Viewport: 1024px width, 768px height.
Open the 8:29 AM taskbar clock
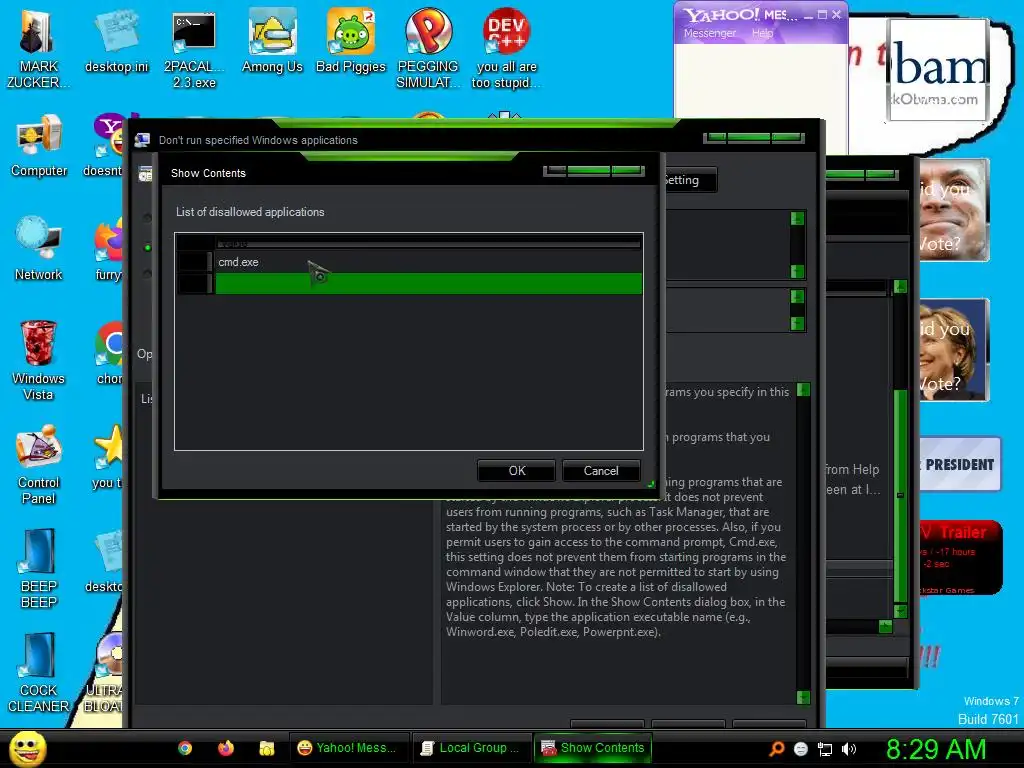[935, 749]
